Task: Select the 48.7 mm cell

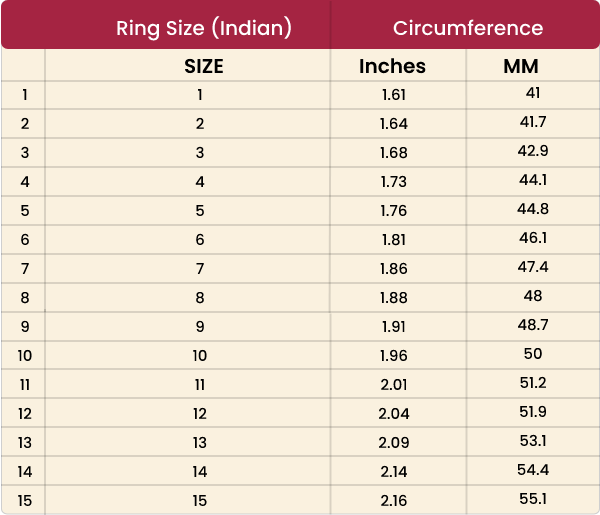Action: 533,325
